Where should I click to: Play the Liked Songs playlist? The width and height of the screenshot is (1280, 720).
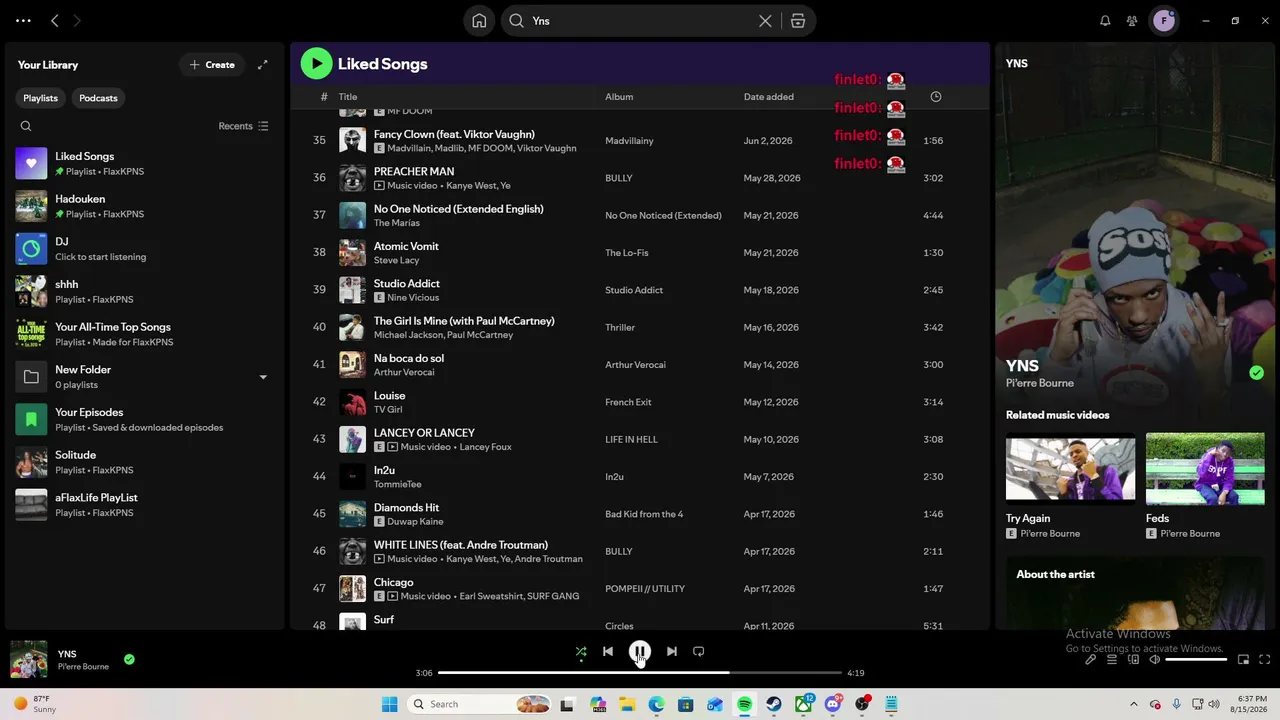(x=316, y=63)
